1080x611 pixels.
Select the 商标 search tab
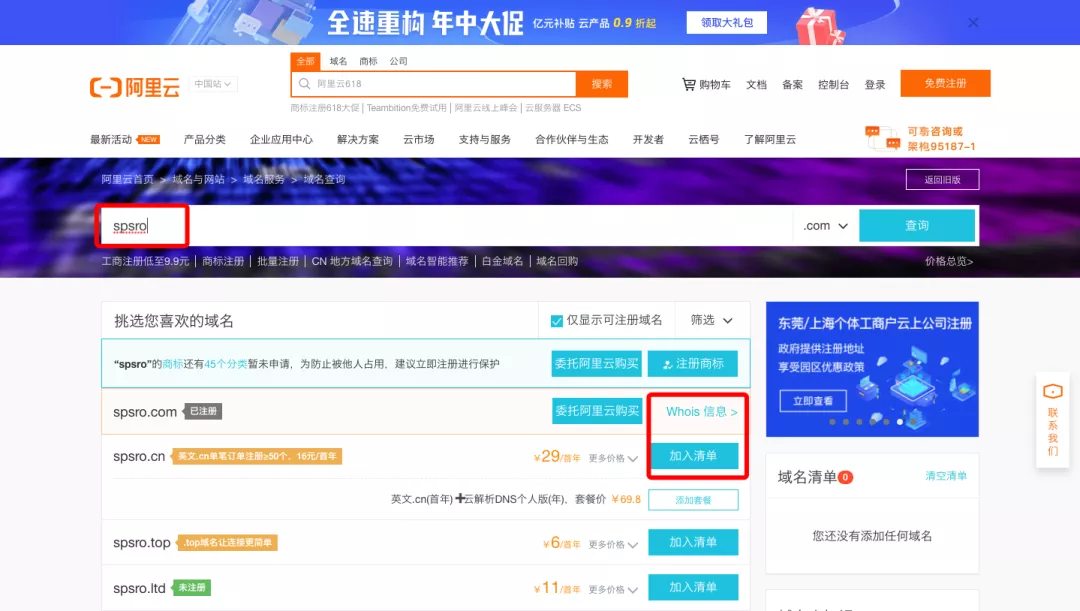pos(368,61)
